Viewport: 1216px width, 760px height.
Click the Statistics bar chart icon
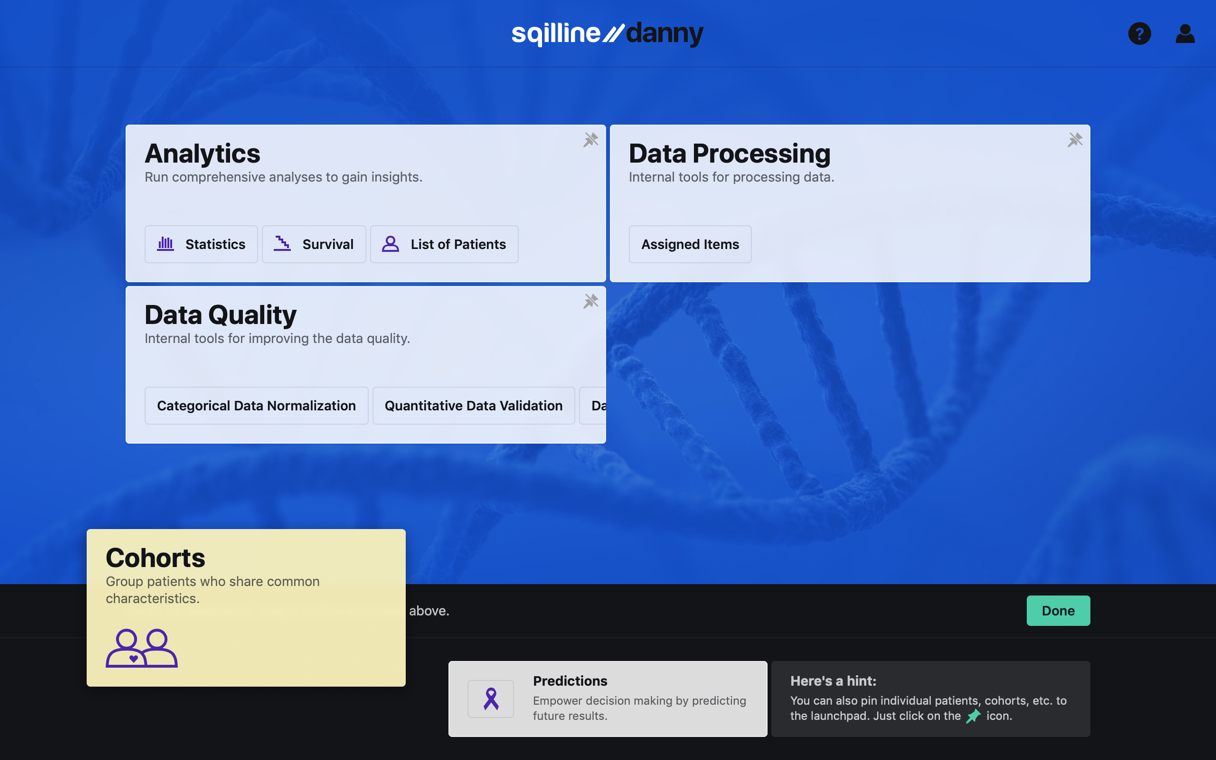(x=166, y=244)
